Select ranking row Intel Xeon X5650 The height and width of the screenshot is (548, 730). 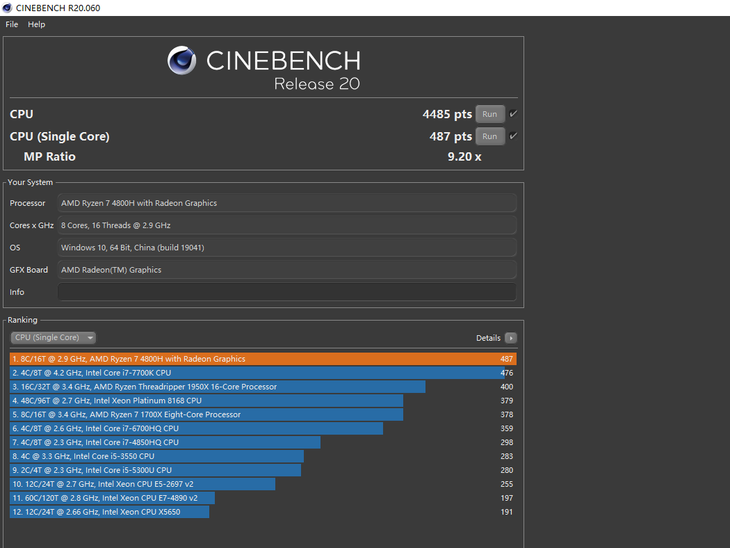[x=263, y=512]
